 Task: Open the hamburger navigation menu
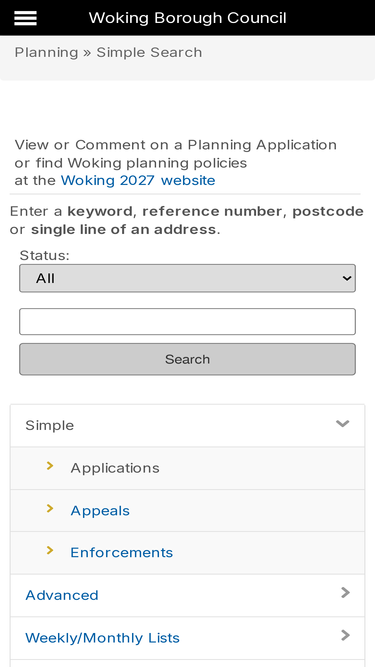25,18
